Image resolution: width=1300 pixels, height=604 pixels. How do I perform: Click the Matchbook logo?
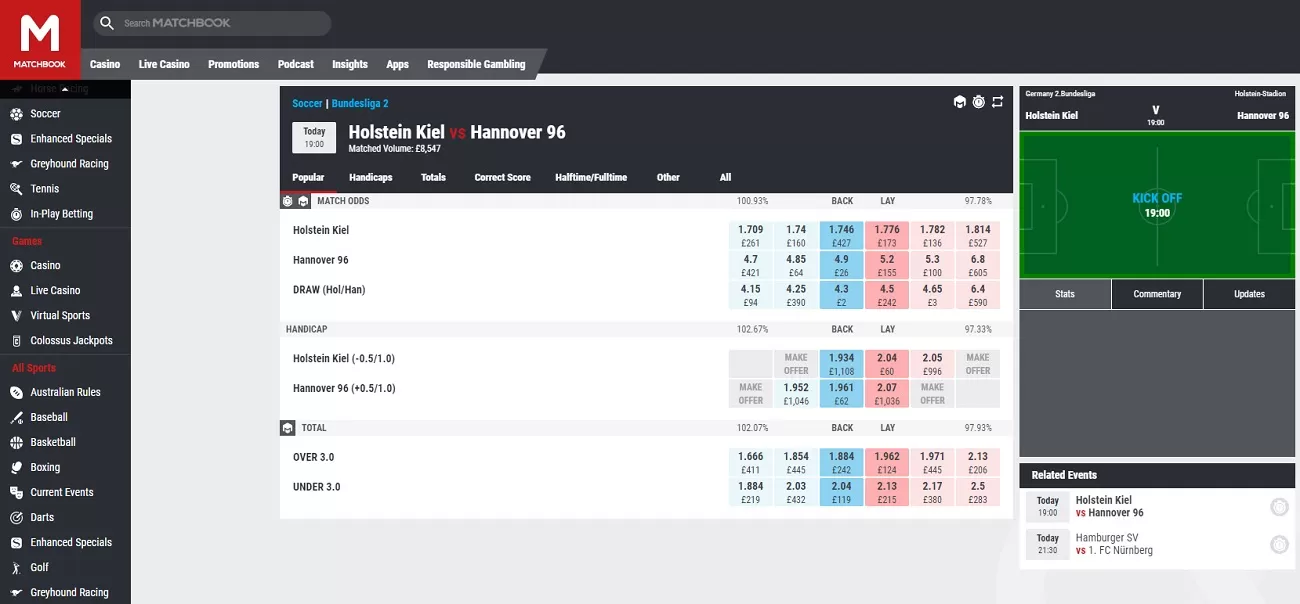[39, 40]
